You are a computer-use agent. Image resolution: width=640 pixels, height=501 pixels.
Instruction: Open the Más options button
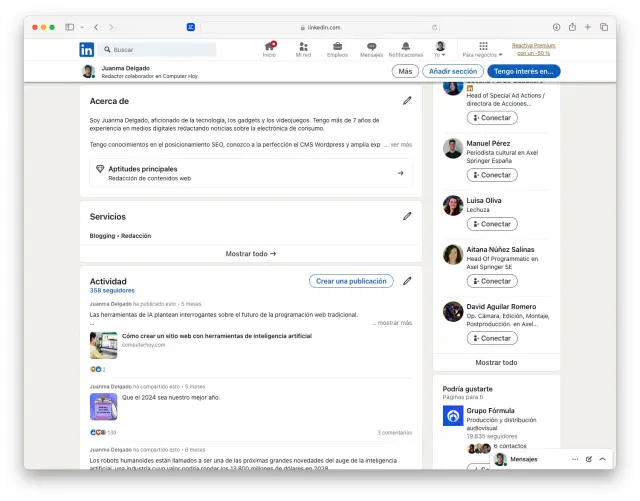click(405, 71)
